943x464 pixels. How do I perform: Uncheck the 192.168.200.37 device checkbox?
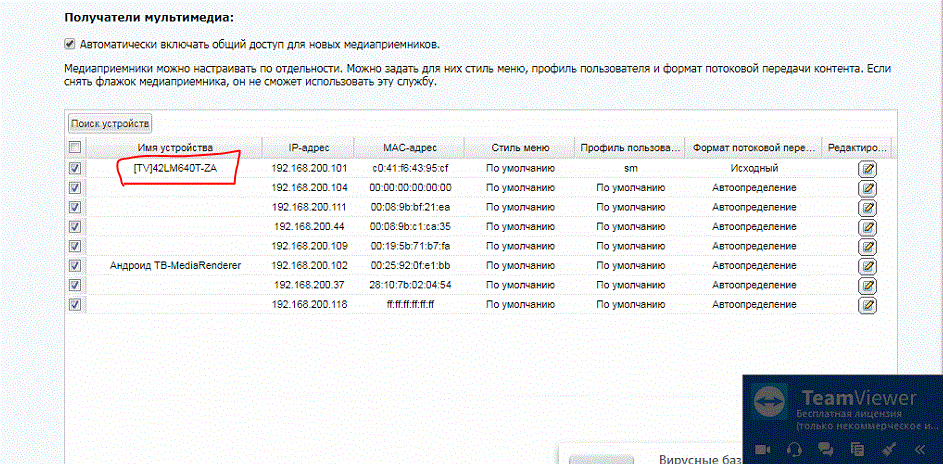click(75, 285)
